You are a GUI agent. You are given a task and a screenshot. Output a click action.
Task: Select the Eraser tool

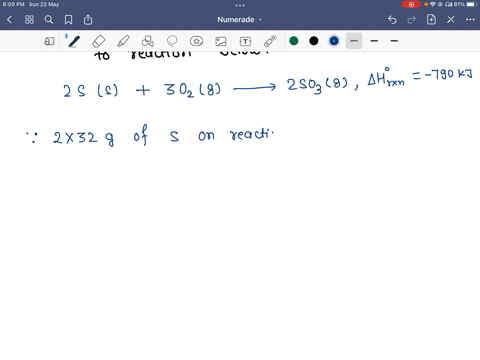coord(99,41)
